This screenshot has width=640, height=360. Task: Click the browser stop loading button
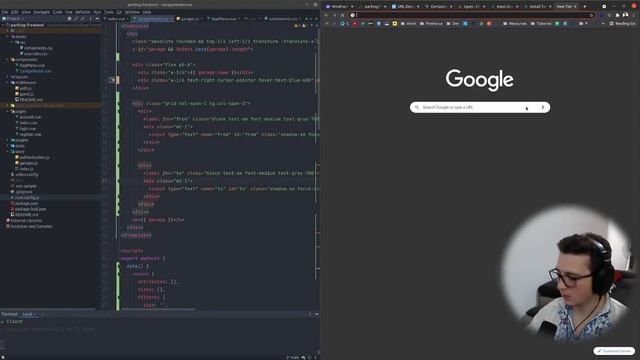pos(342,15)
